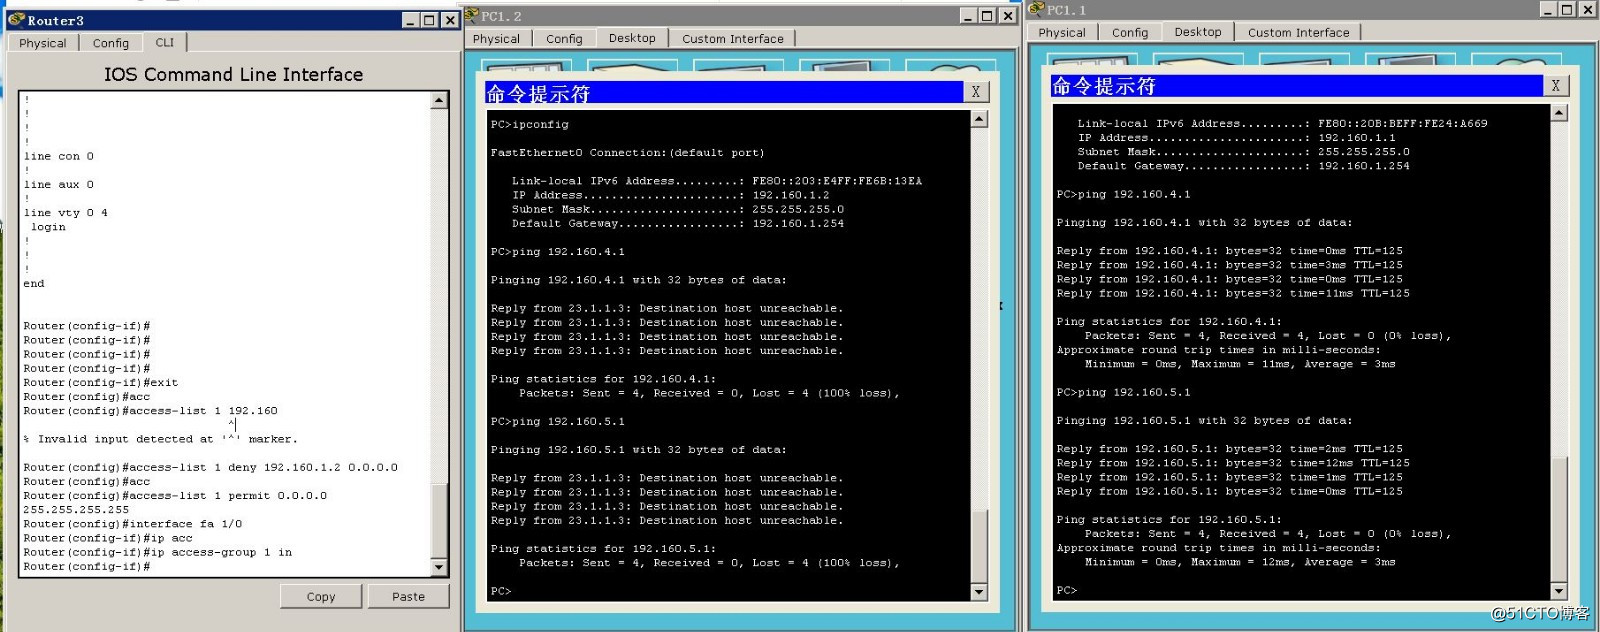Click scroll-down arrow in PC1.2 command prompt
This screenshot has width=1600, height=632.
[x=979, y=592]
